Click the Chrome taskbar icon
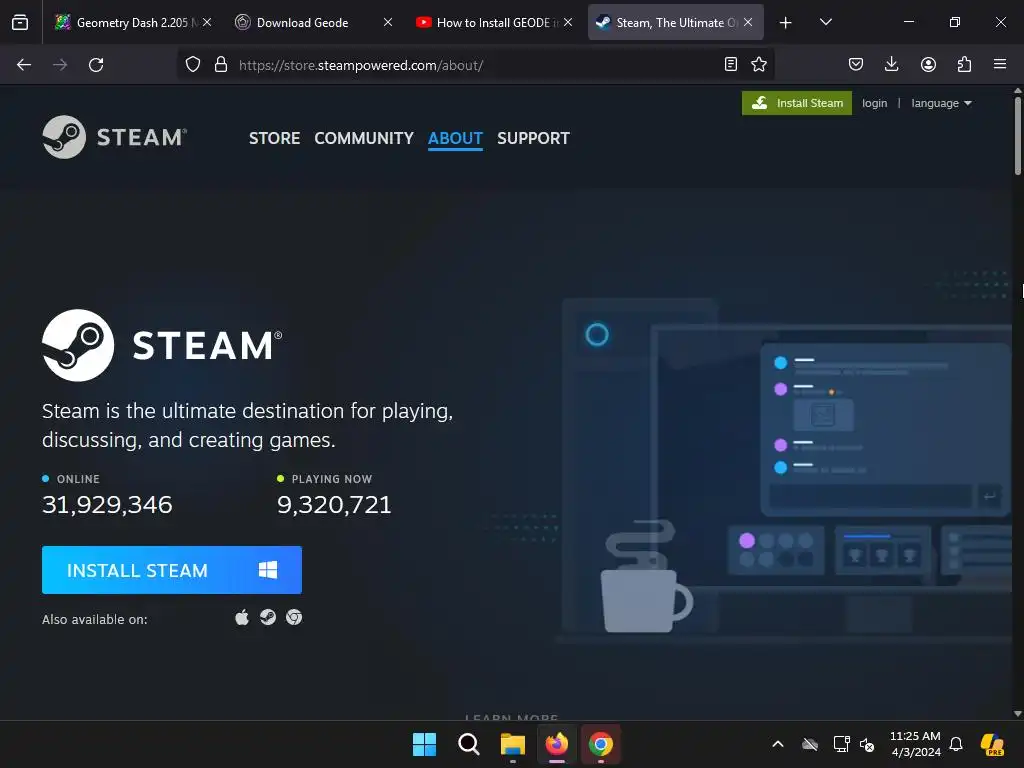1024x768 pixels. [x=601, y=744]
